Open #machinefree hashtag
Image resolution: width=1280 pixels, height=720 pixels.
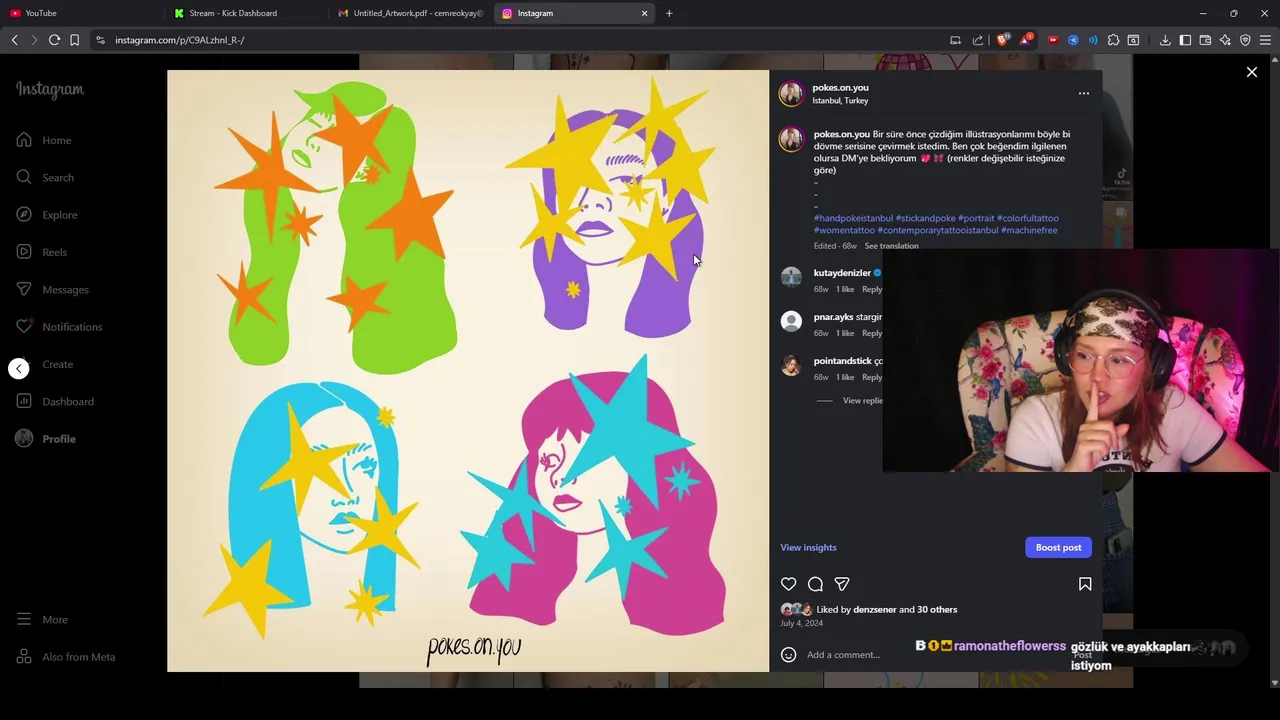click(1029, 230)
